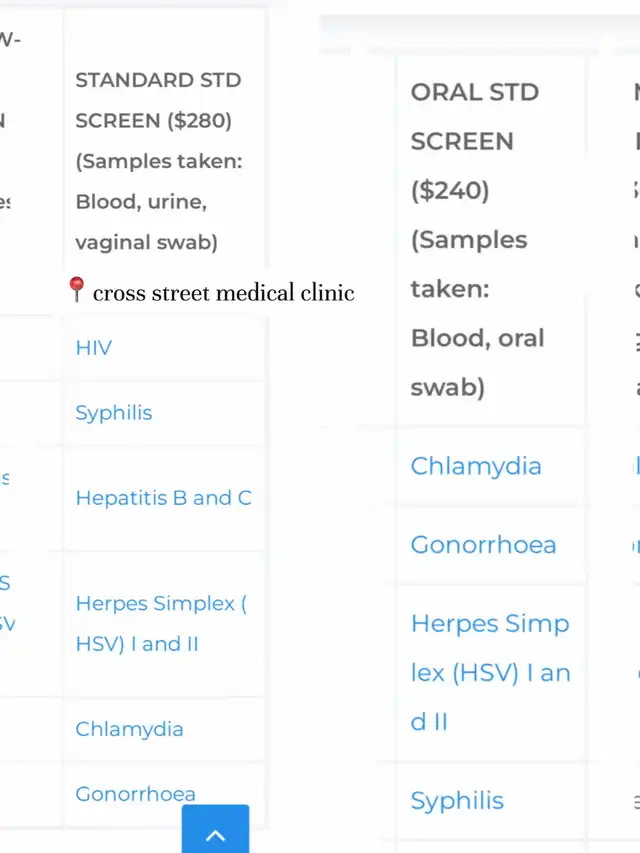Viewport: 640px width, 853px height.
Task: Open Herpes Simplex (HSV) I and II, left table
Action: pos(161,623)
